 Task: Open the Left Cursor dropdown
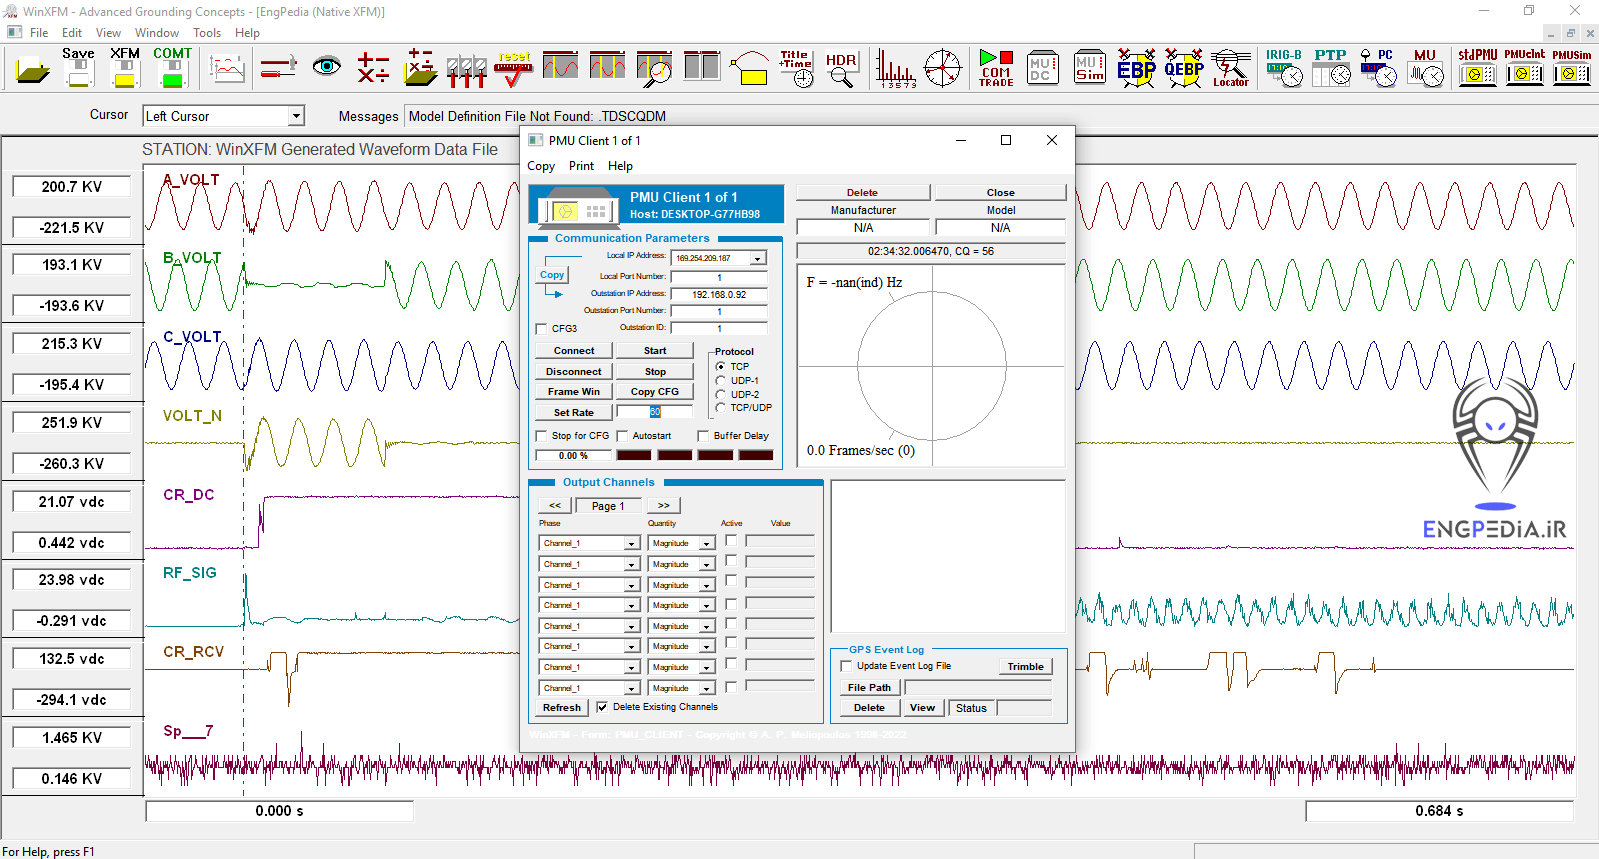tap(296, 116)
